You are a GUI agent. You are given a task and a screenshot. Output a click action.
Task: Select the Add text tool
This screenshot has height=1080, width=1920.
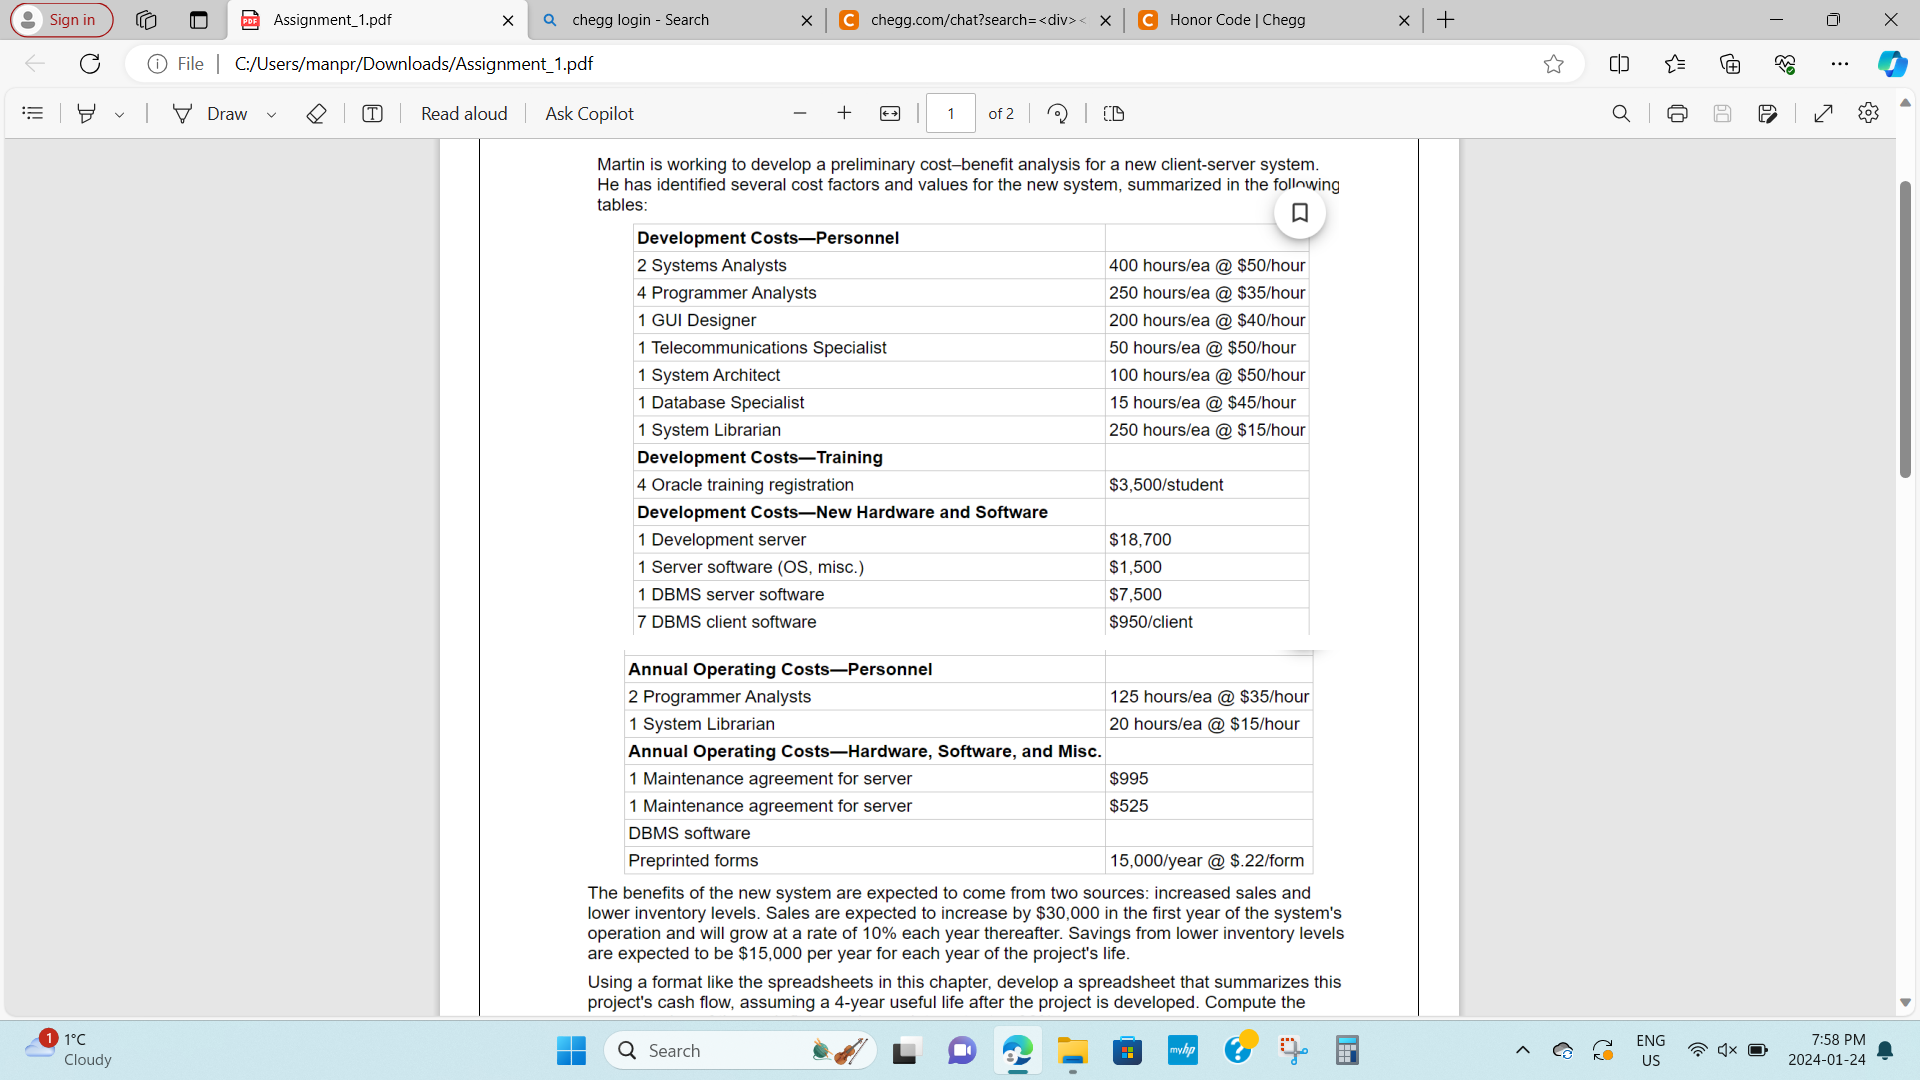(x=372, y=113)
